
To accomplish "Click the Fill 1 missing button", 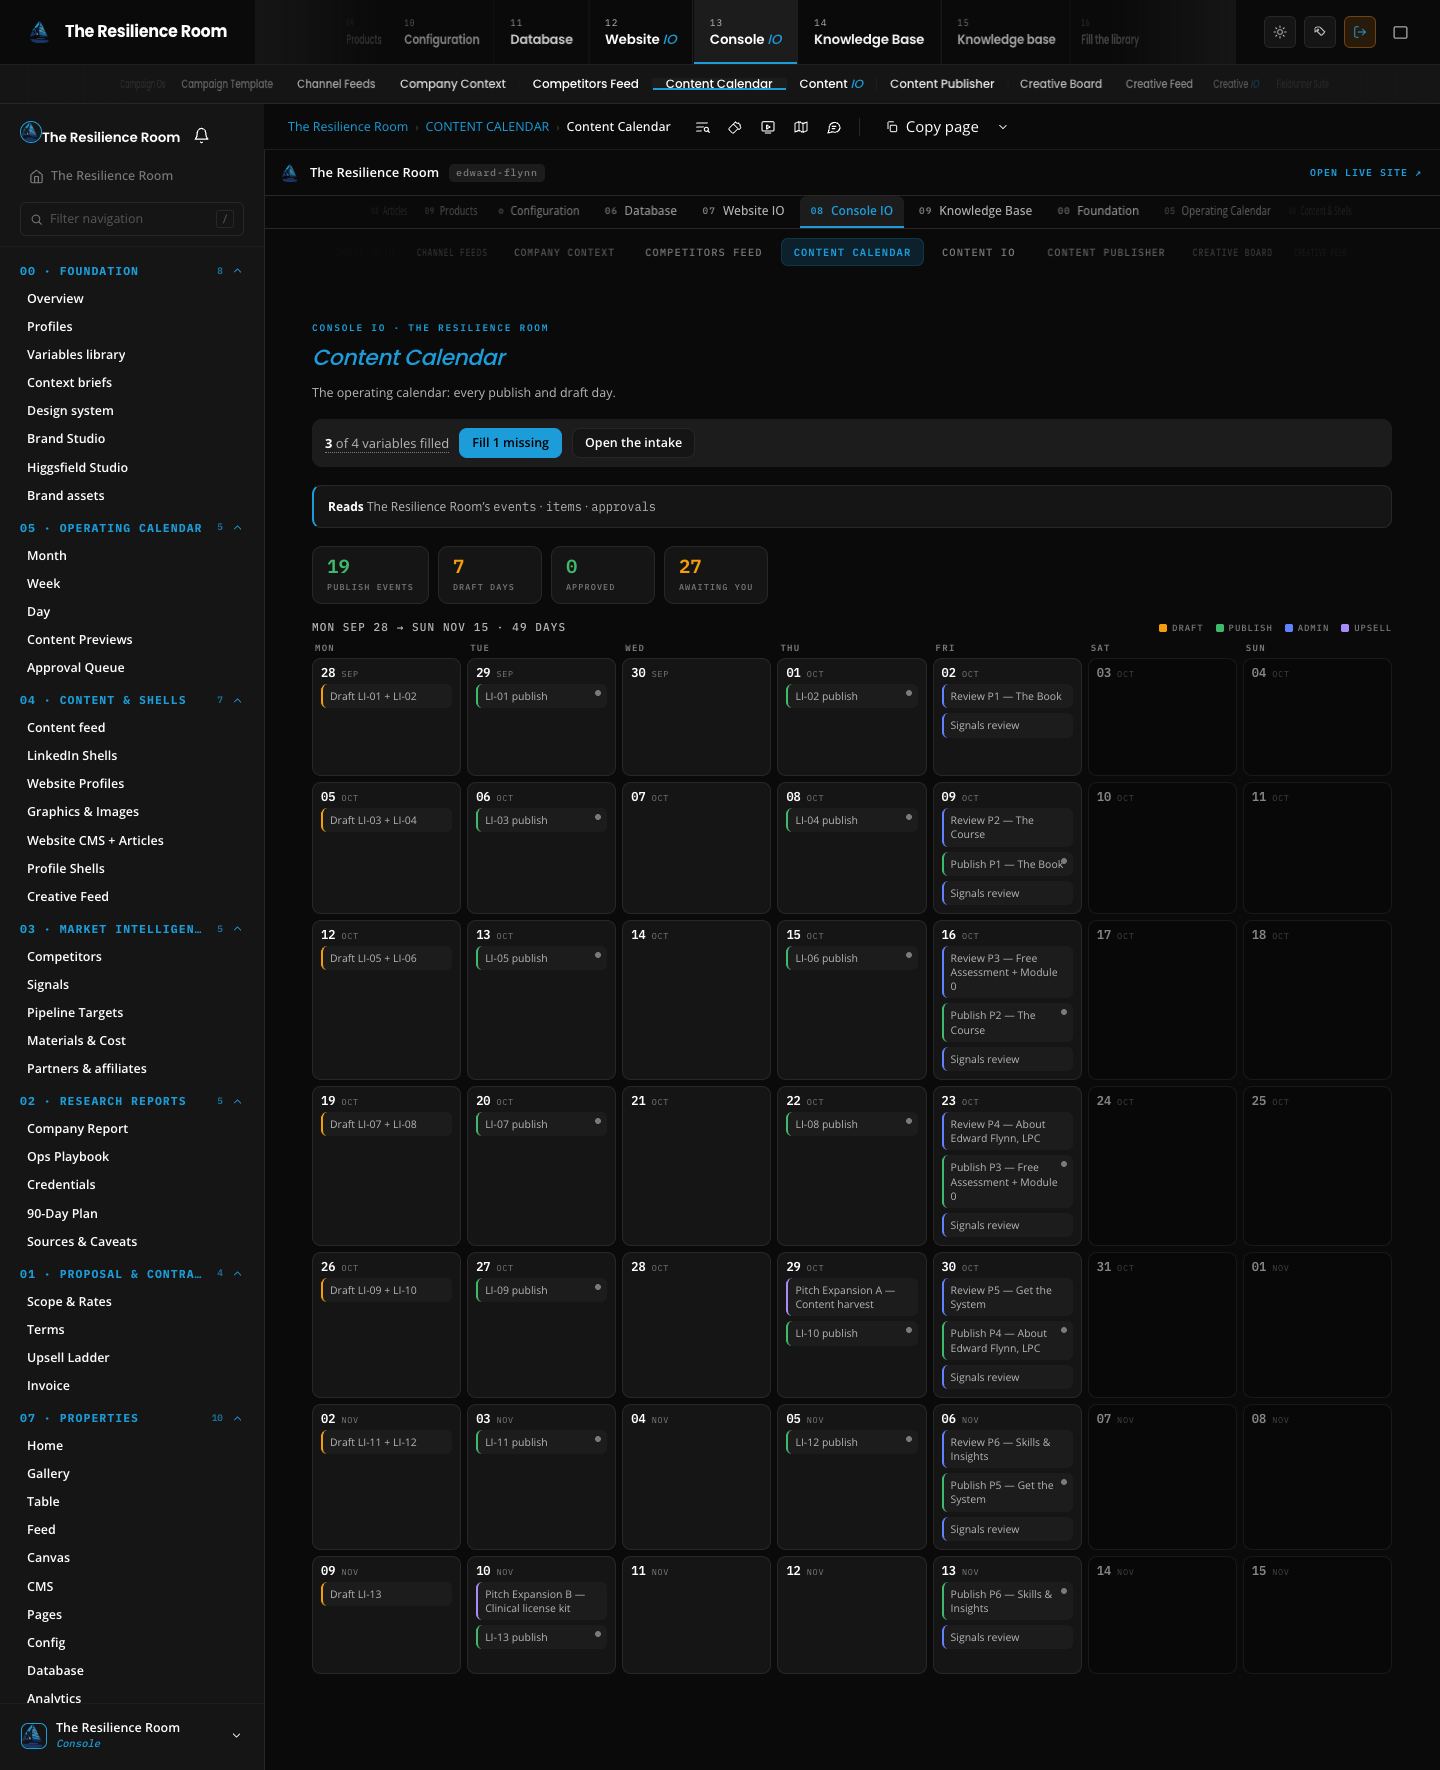I will [510, 443].
